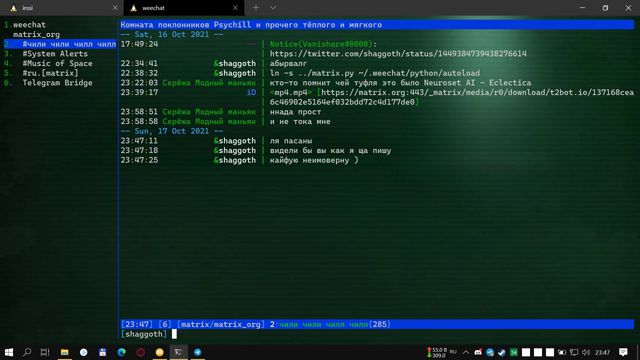This screenshot has width=640, height=360.
Task: Check the battery tray icon
Action: pos(562,352)
